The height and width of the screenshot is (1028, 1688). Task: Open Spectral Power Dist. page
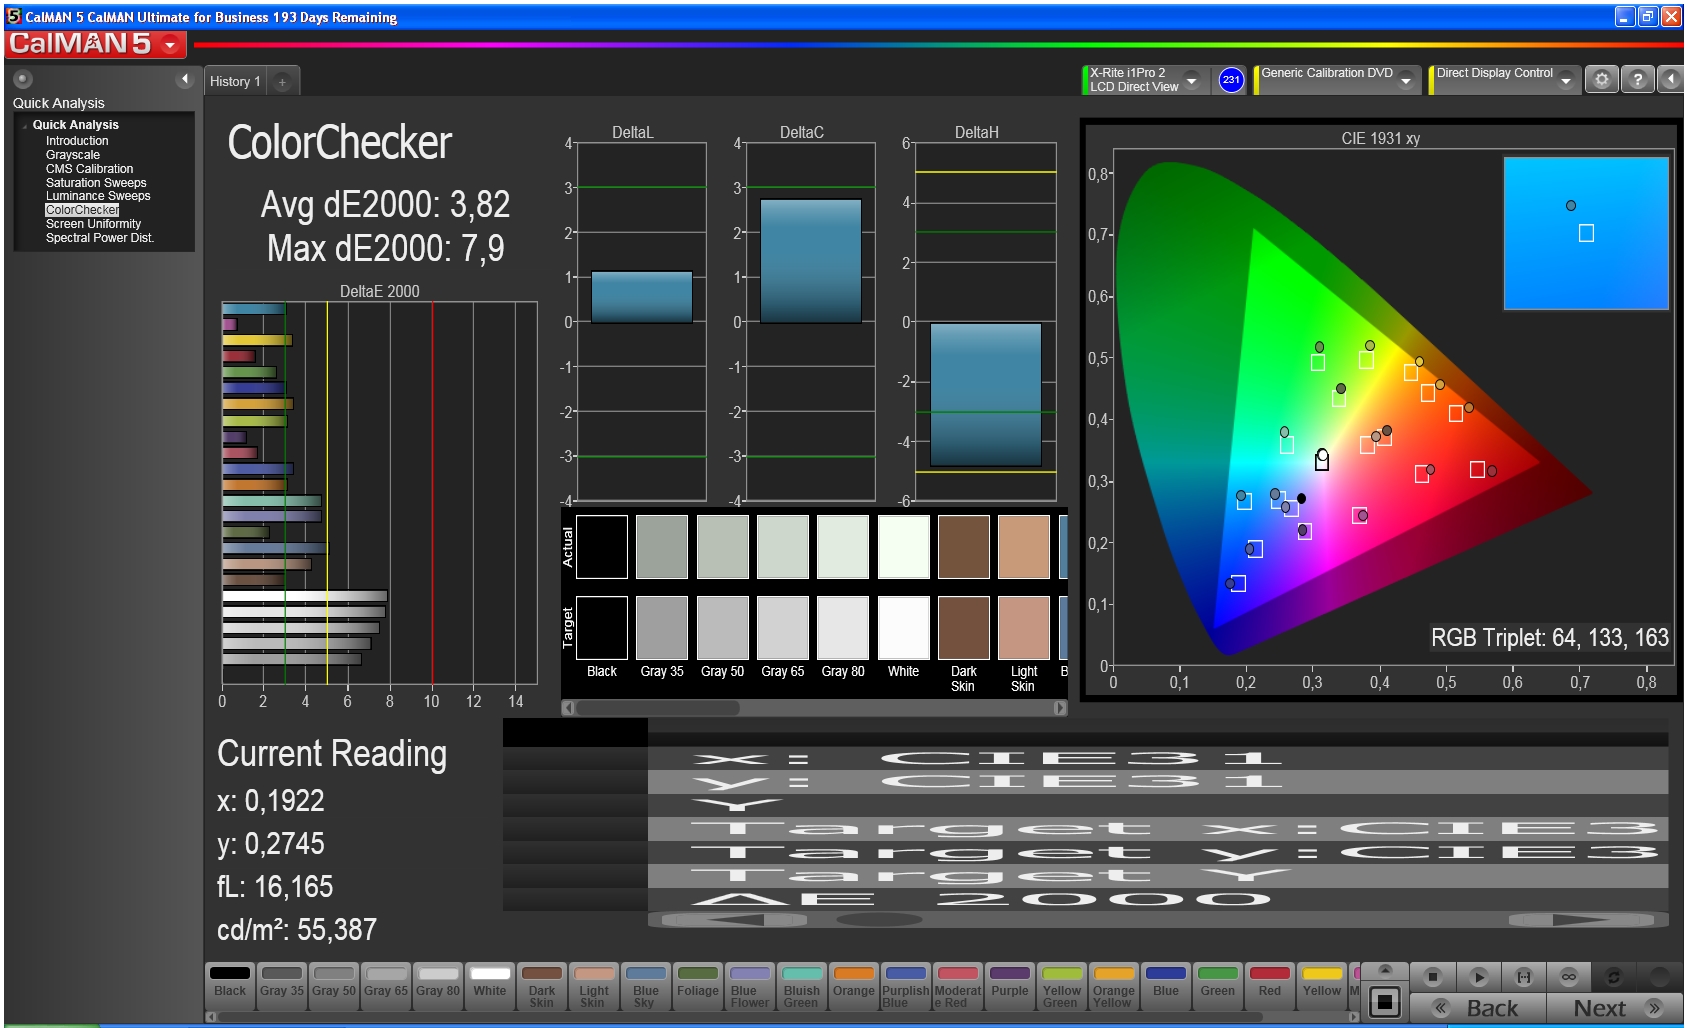(100, 238)
